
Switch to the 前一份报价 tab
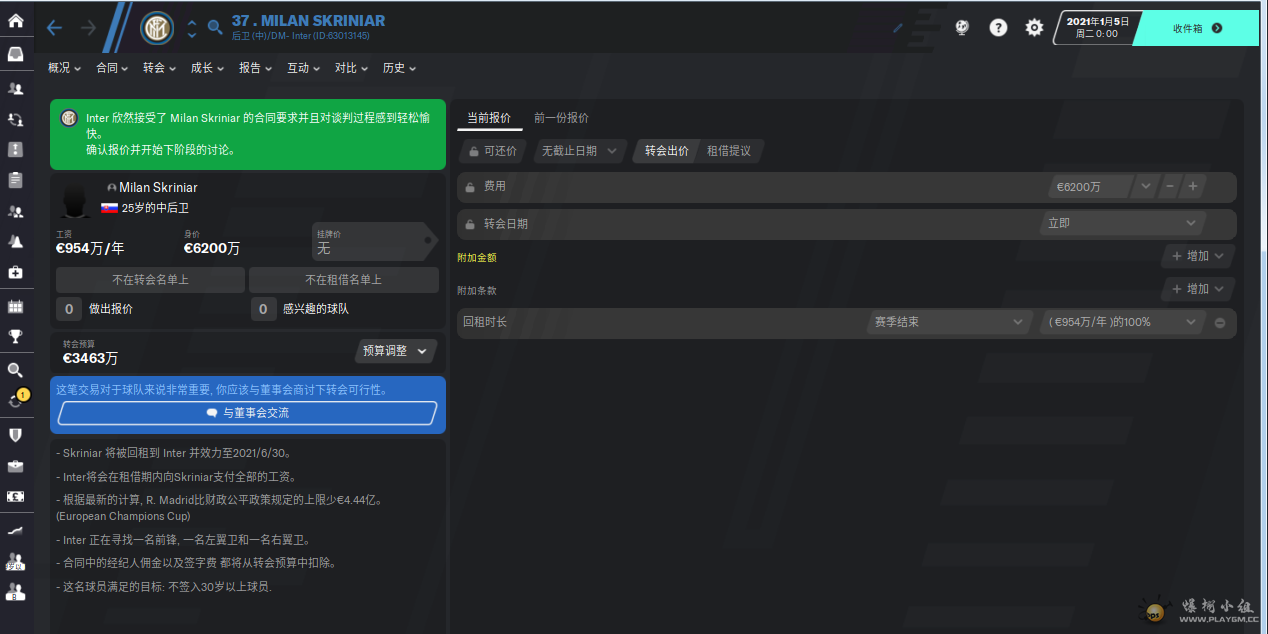point(561,117)
